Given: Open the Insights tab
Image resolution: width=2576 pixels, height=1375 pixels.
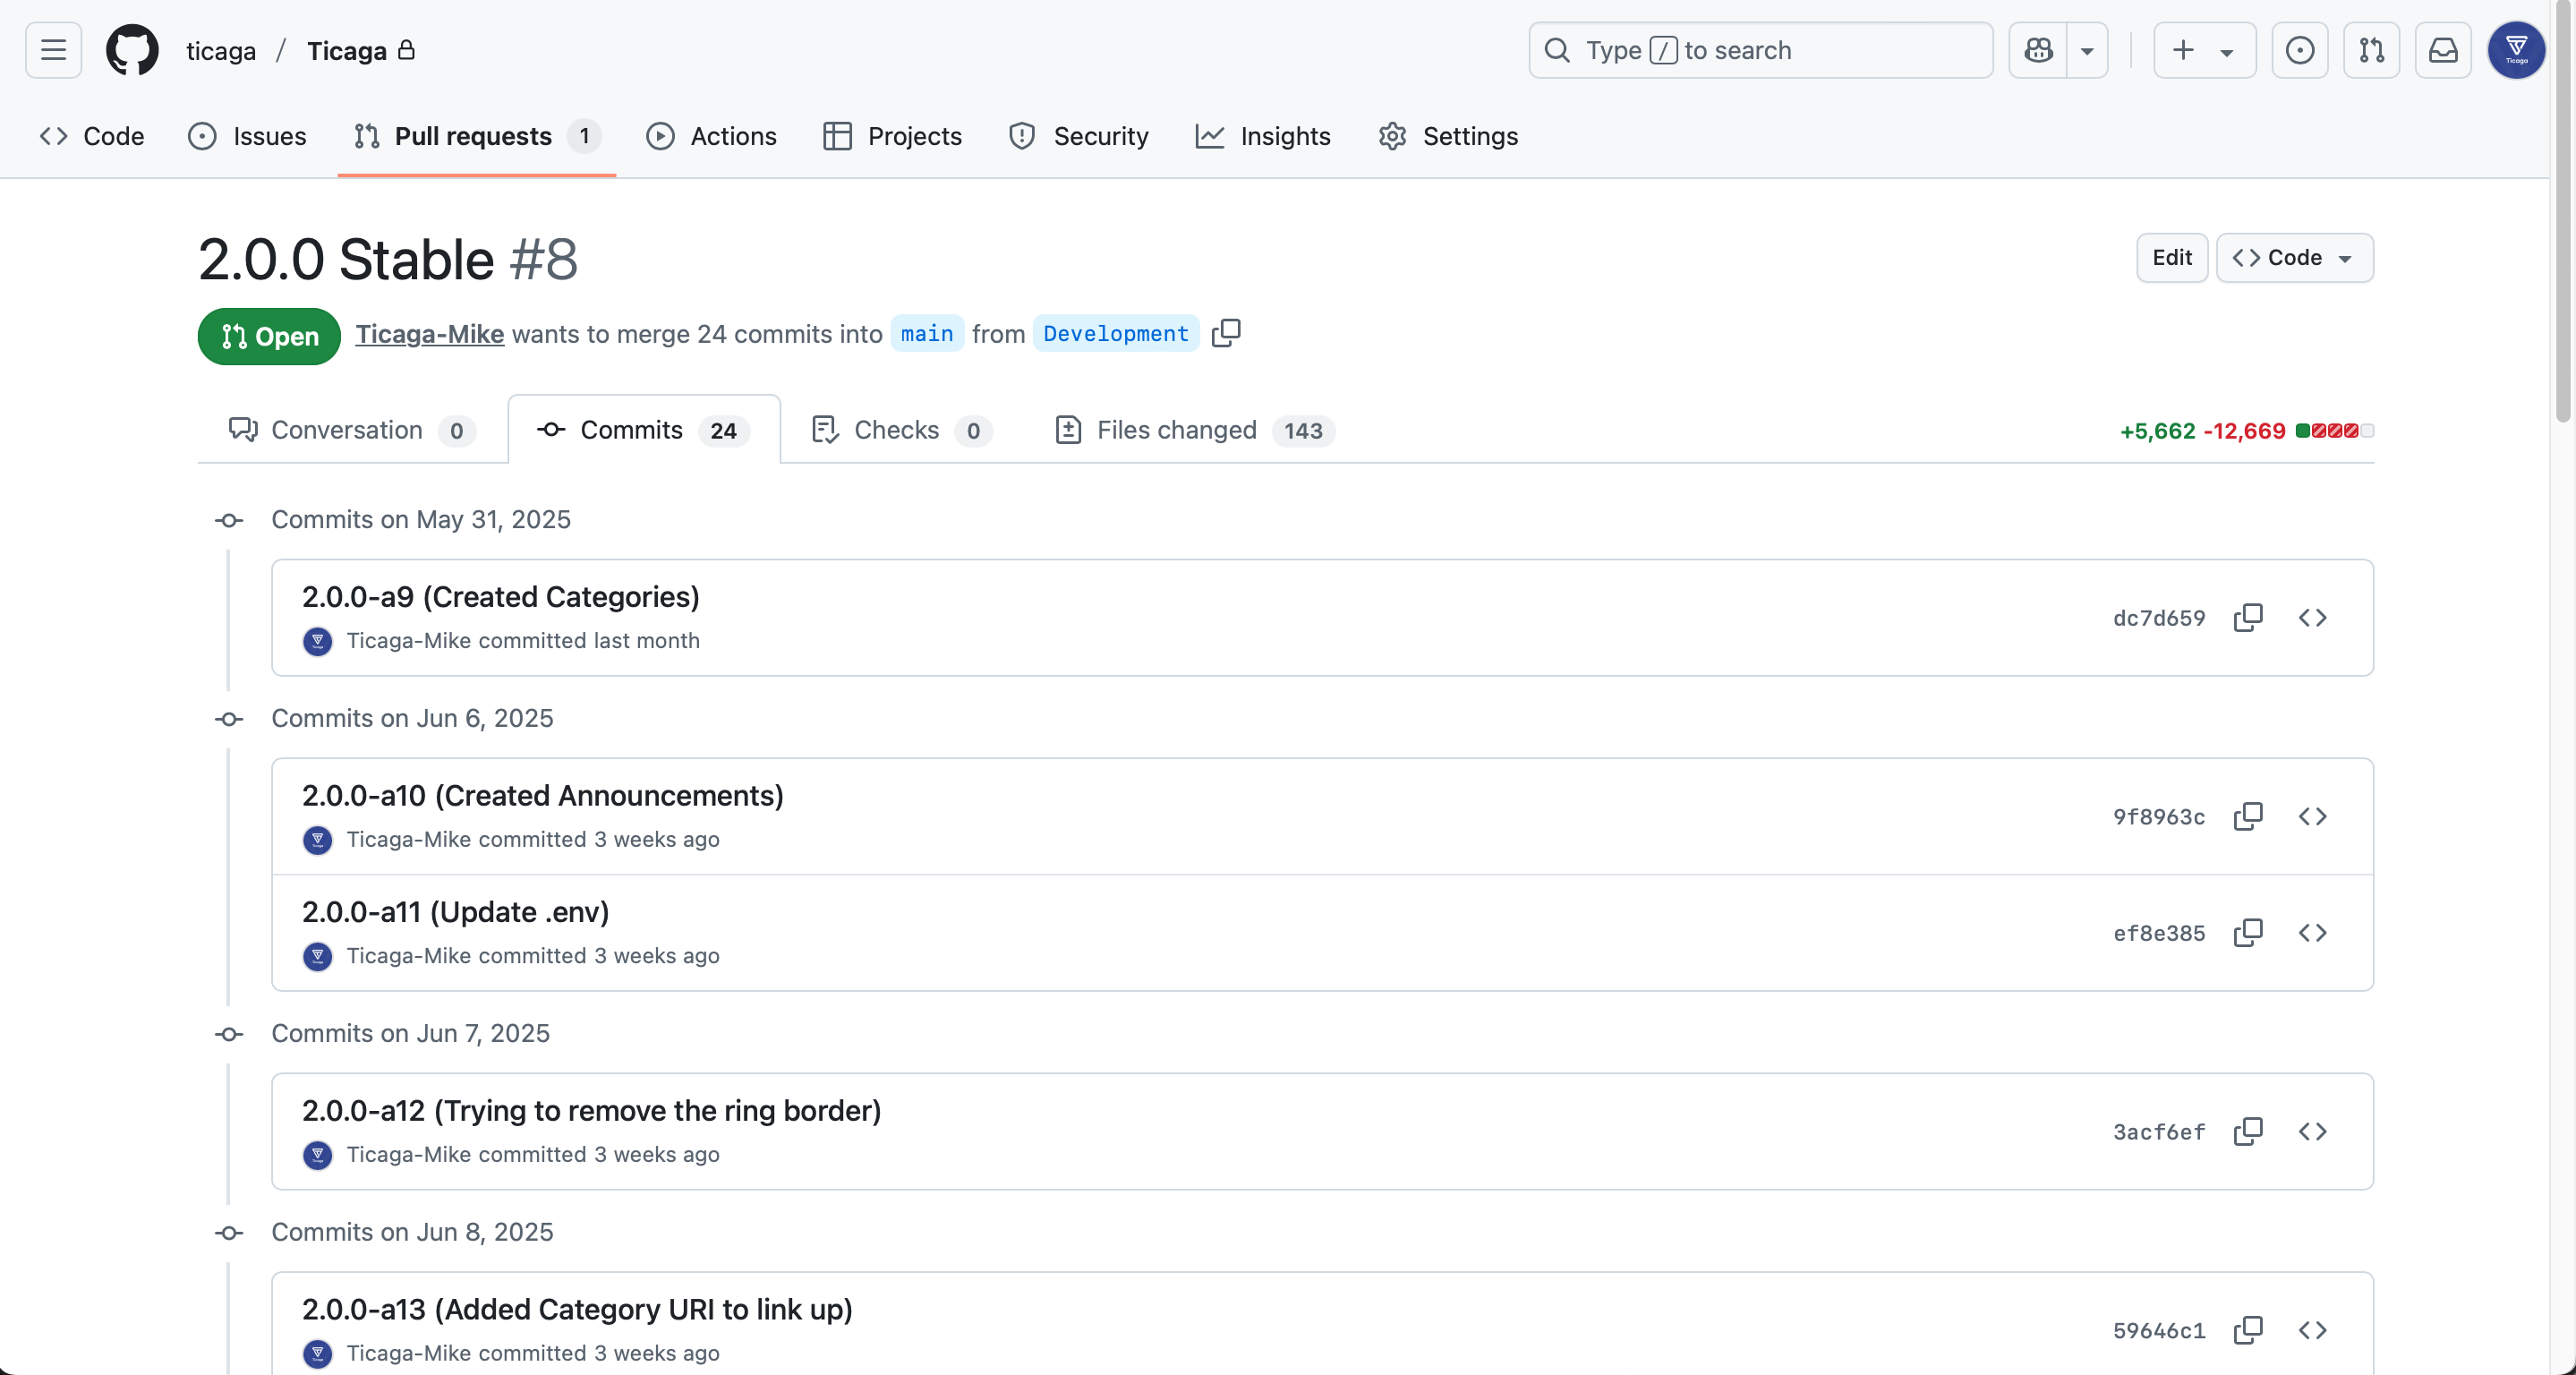Looking at the screenshot, I should tap(1263, 136).
